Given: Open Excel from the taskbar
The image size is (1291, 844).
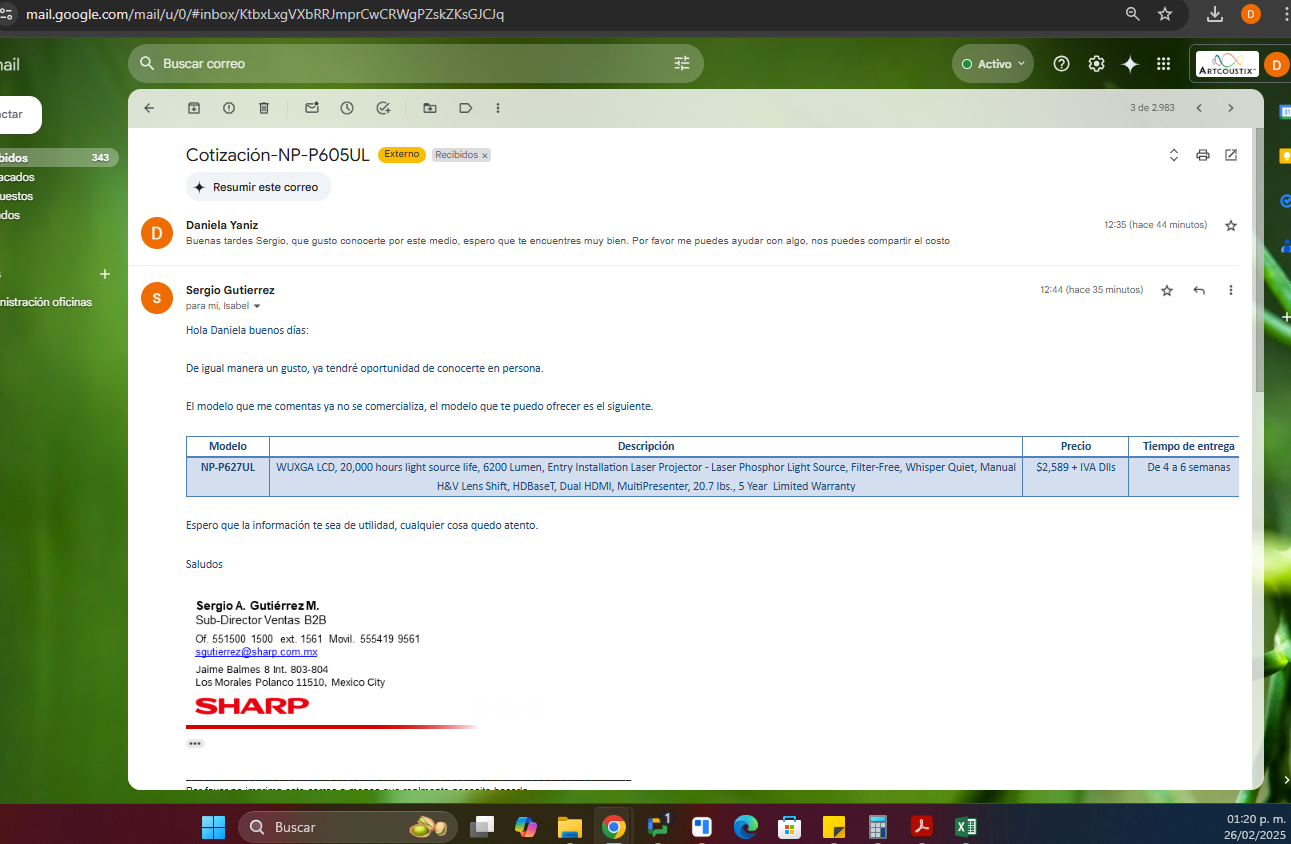Looking at the screenshot, I should pos(966,827).
